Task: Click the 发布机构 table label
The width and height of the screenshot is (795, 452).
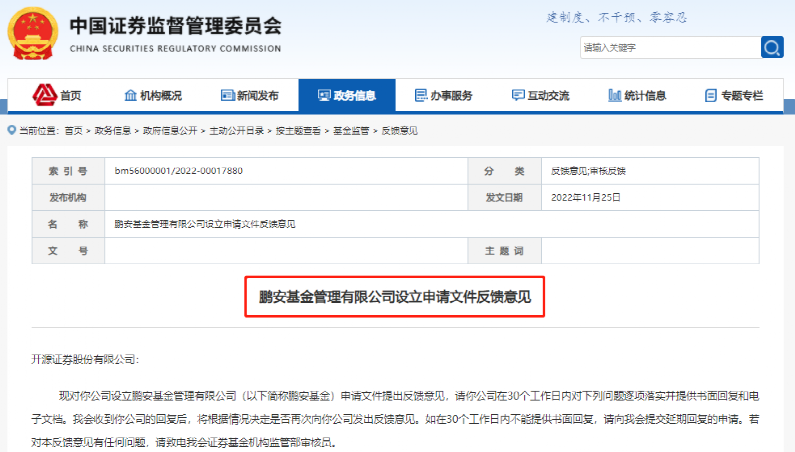Action: (x=68, y=197)
